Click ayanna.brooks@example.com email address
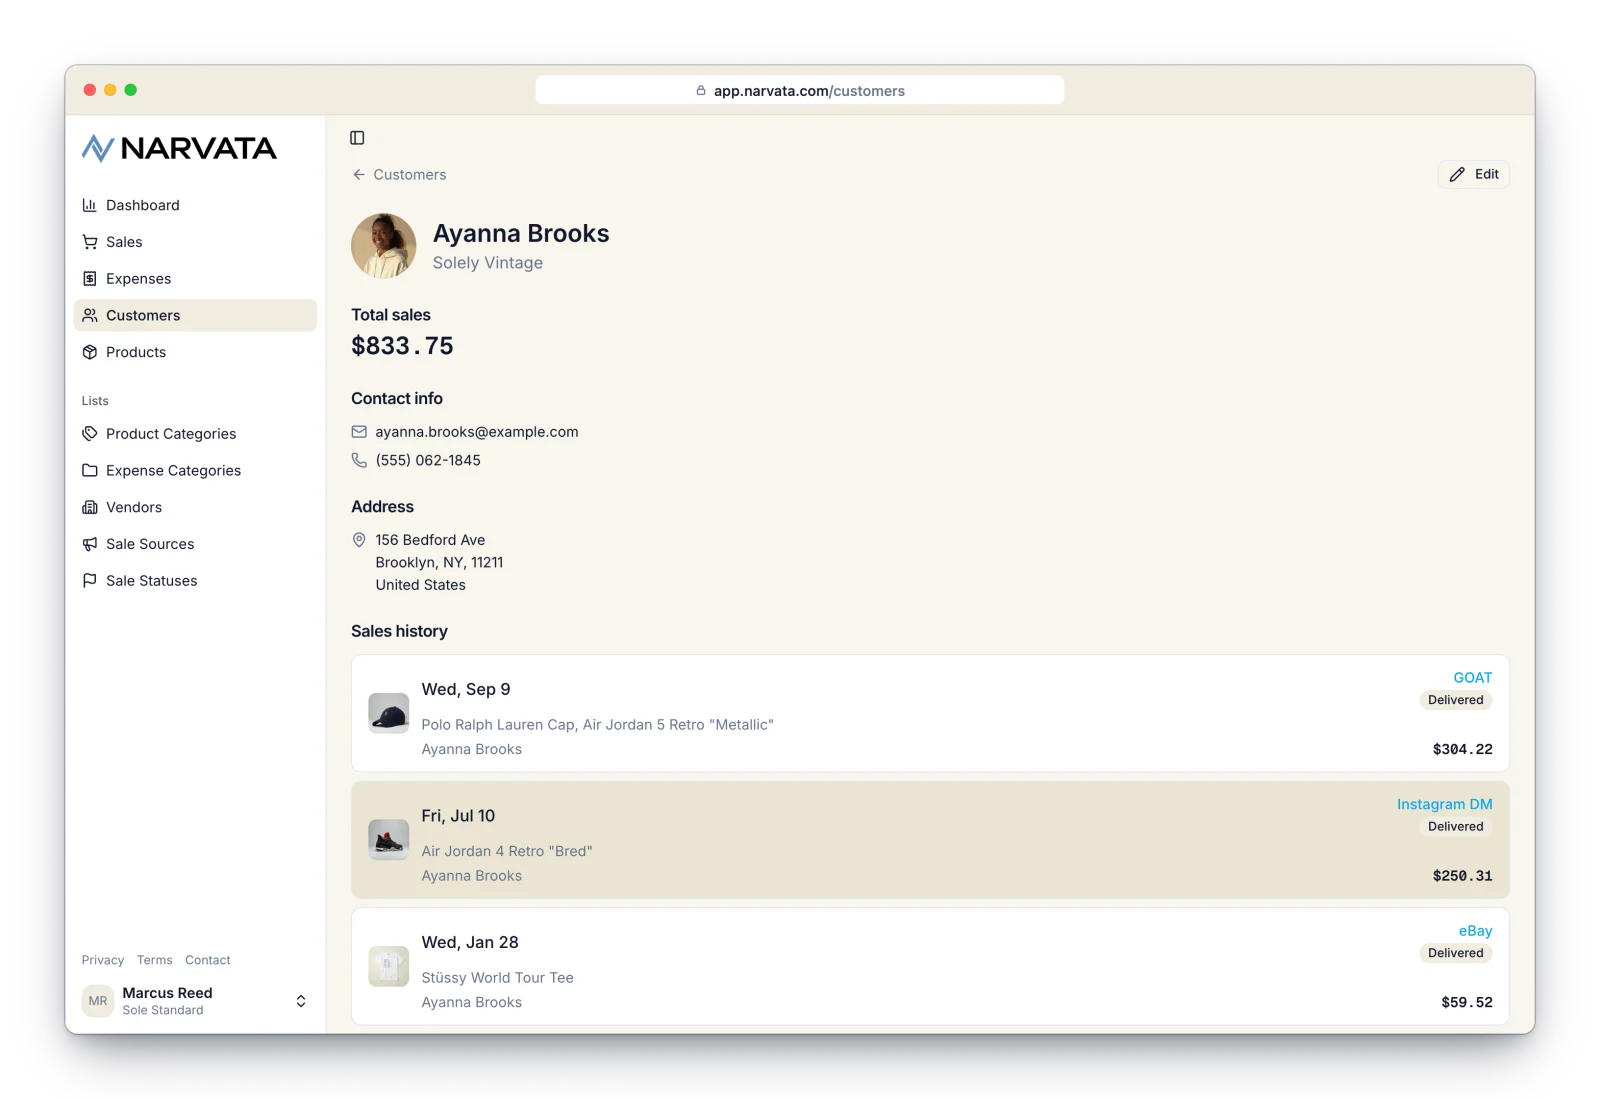The width and height of the screenshot is (1600, 1099). pos(477,432)
